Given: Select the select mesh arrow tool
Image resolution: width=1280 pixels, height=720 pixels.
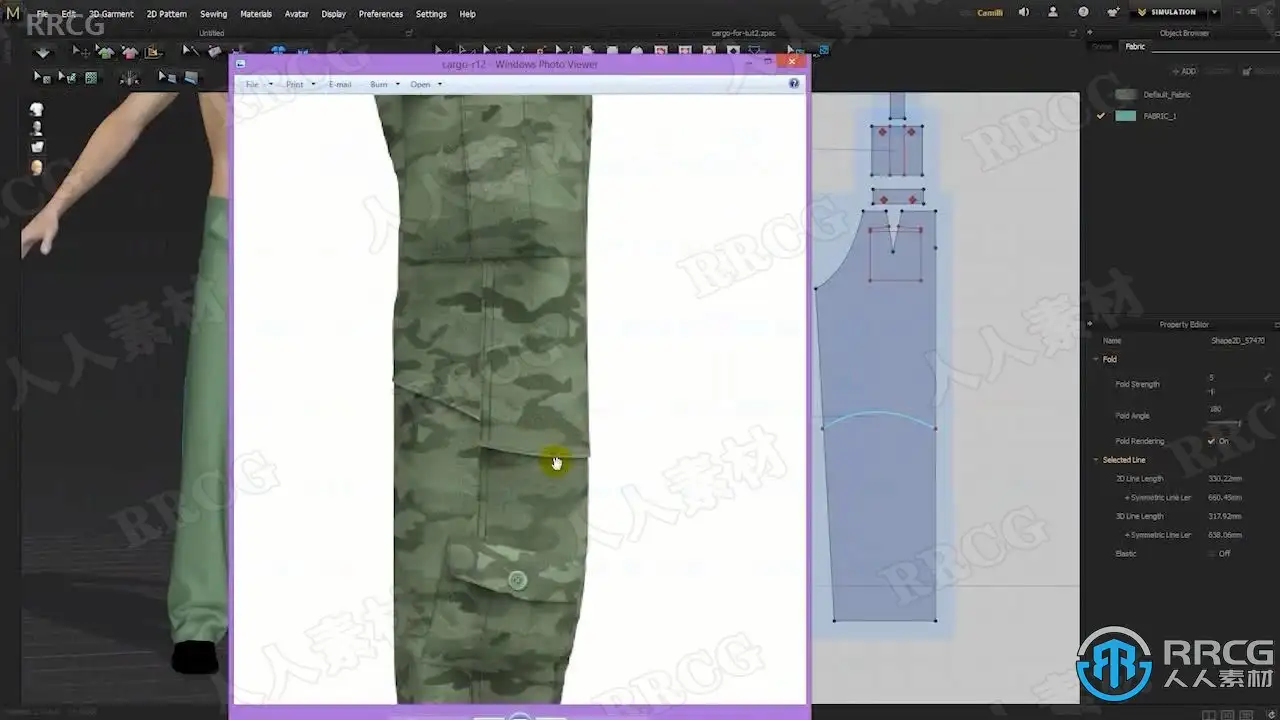Looking at the screenshot, I should (x=42, y=77).
